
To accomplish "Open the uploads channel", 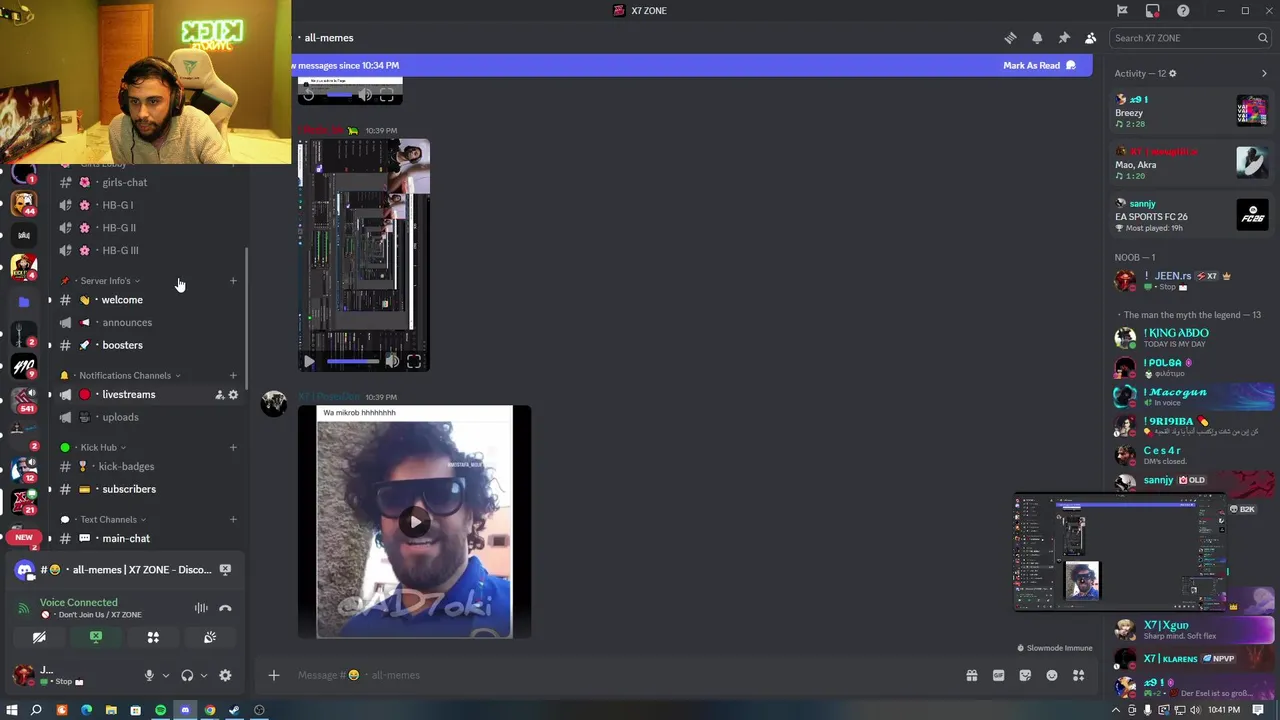I will click(x=148, y=417).
